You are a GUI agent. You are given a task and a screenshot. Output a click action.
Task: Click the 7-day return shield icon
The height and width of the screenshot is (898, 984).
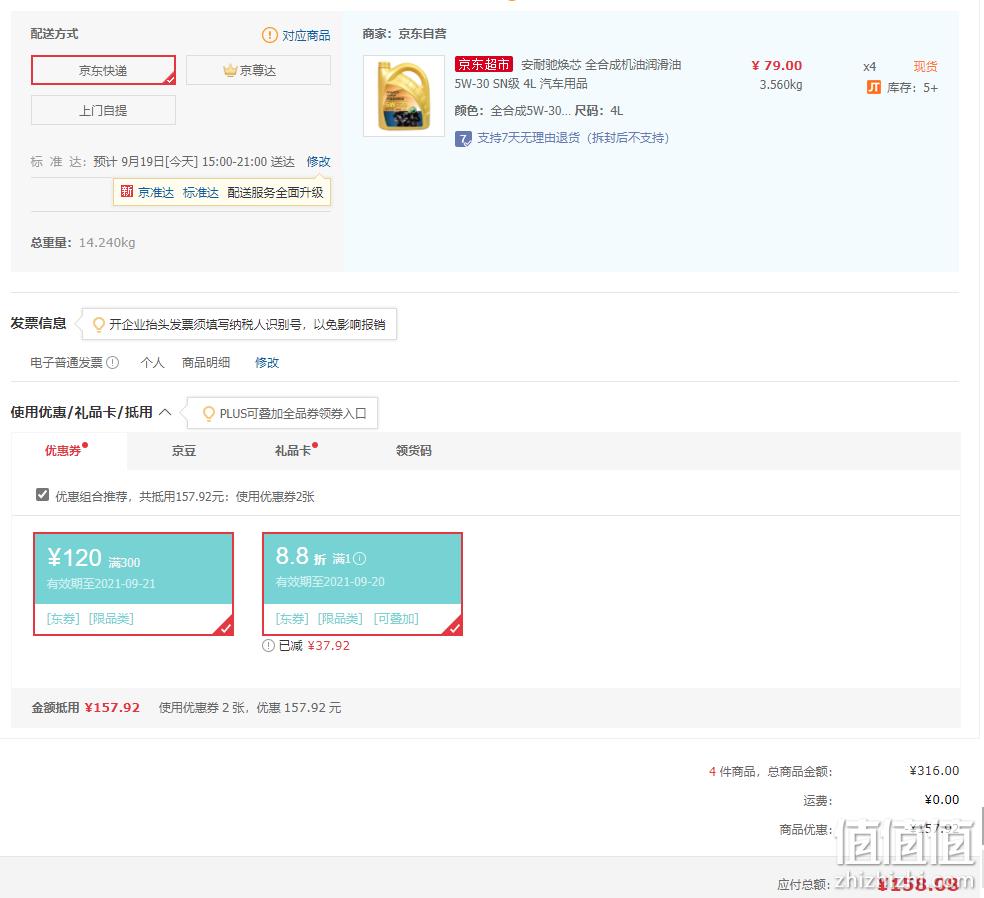(463, 139)
